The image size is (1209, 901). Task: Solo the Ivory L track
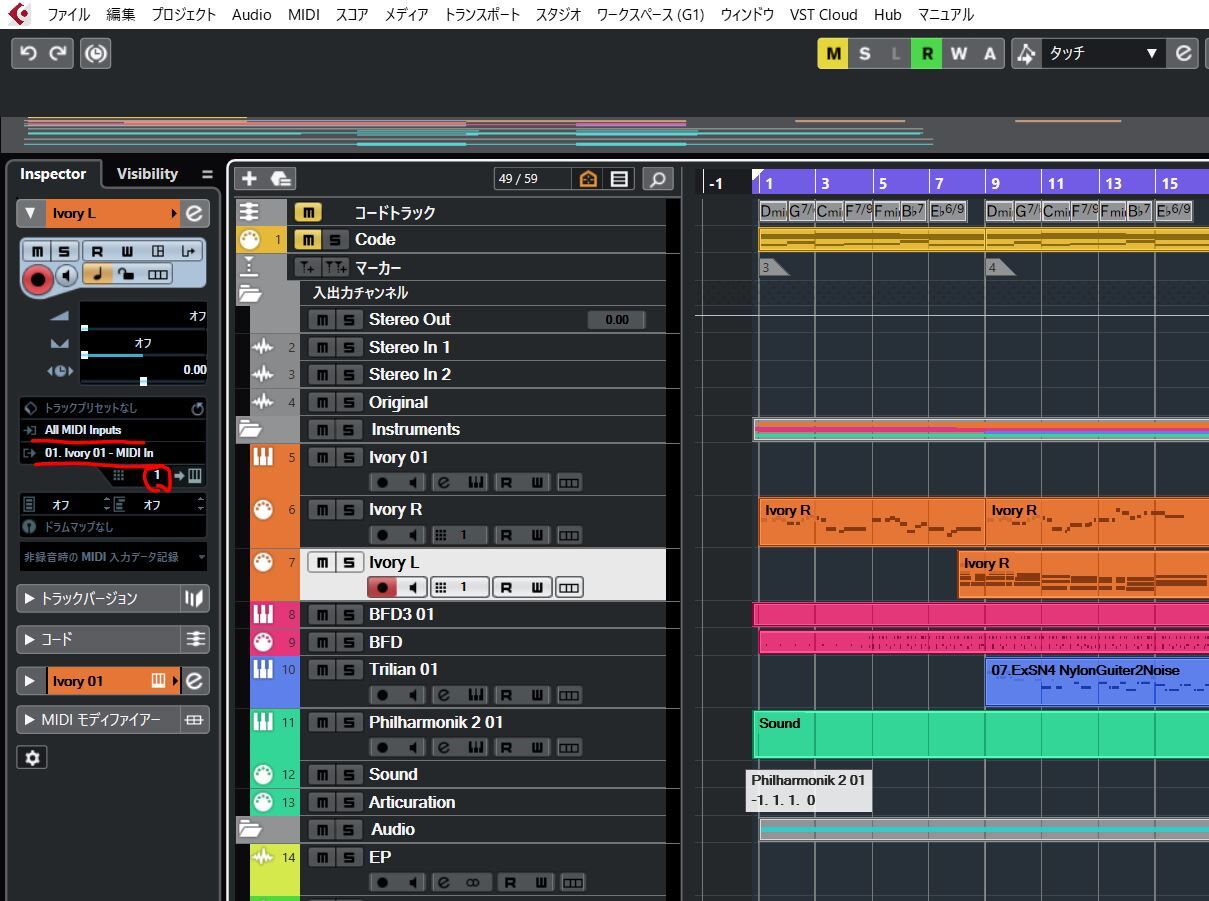(x=348, y=562)
